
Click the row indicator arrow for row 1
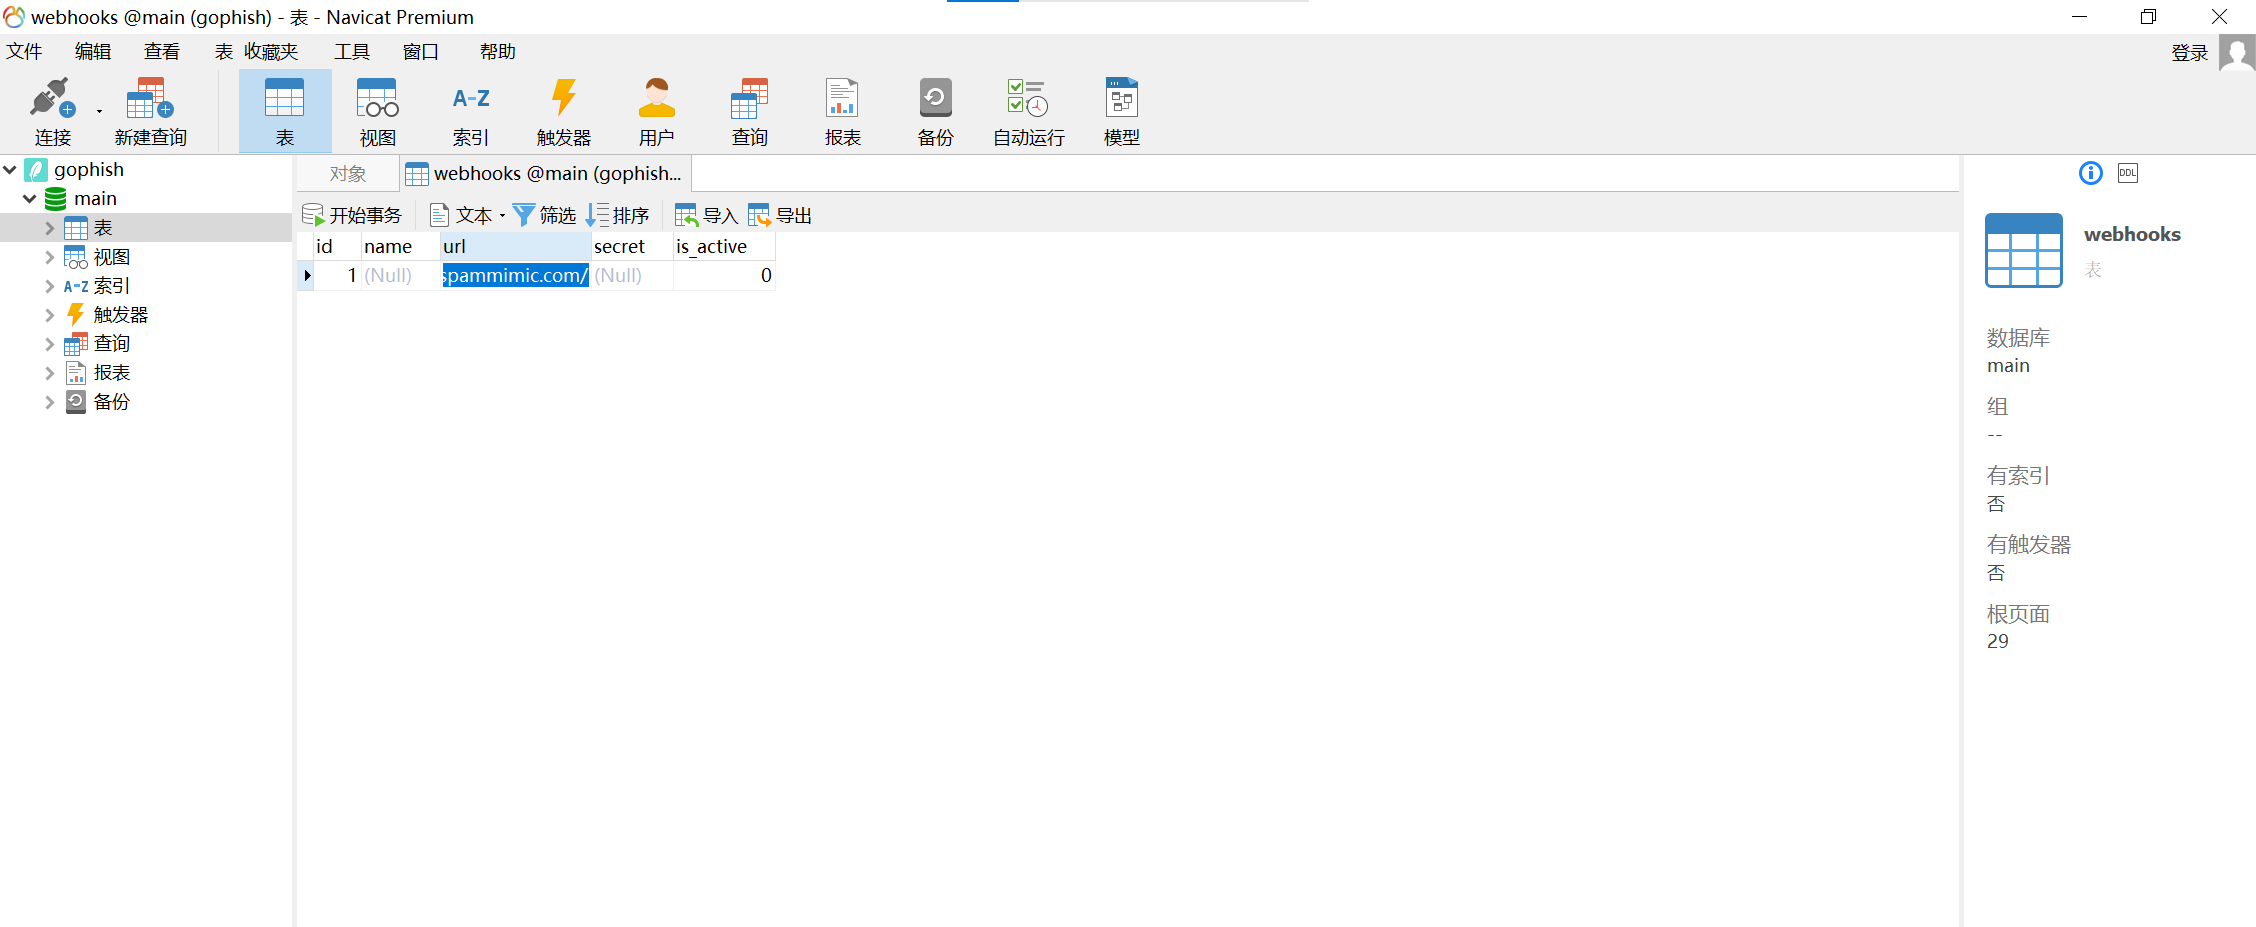tap(307, 276)
